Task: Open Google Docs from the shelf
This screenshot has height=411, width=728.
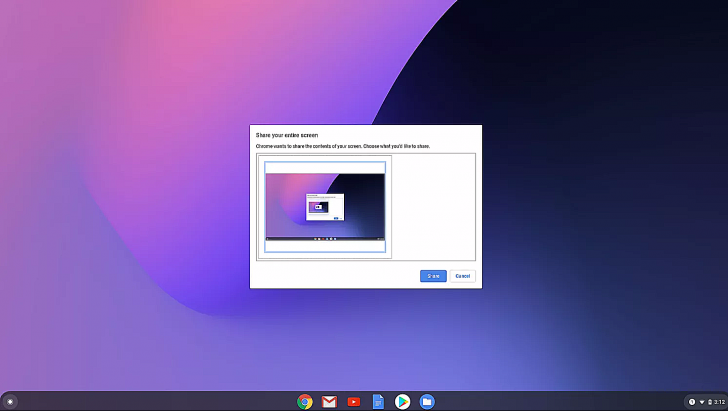Action: (378, 402)
